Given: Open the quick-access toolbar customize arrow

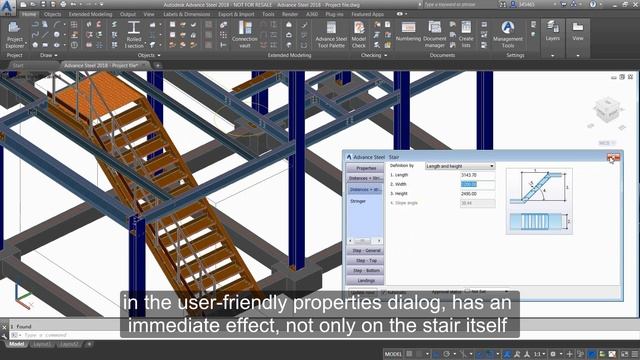Looking at the screenshot, I should click(102, 4).
